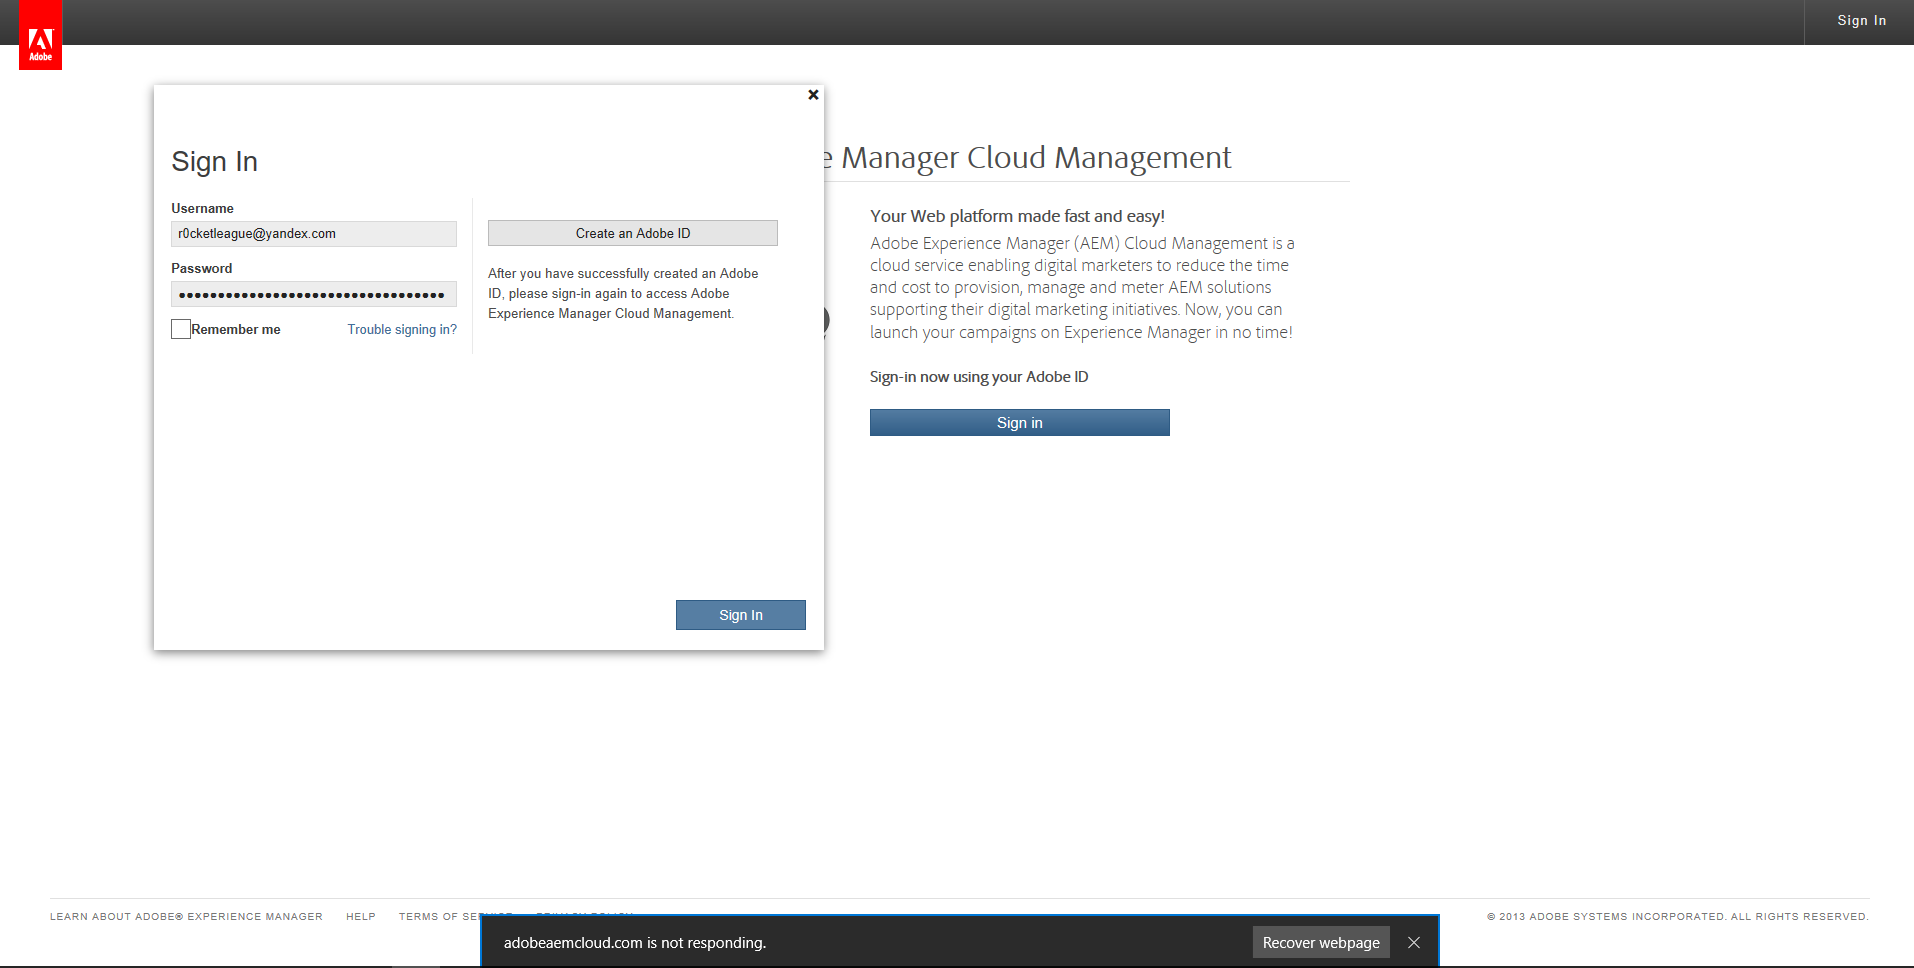Open Learn About Adobe Experience Manager link

[186, 916]
